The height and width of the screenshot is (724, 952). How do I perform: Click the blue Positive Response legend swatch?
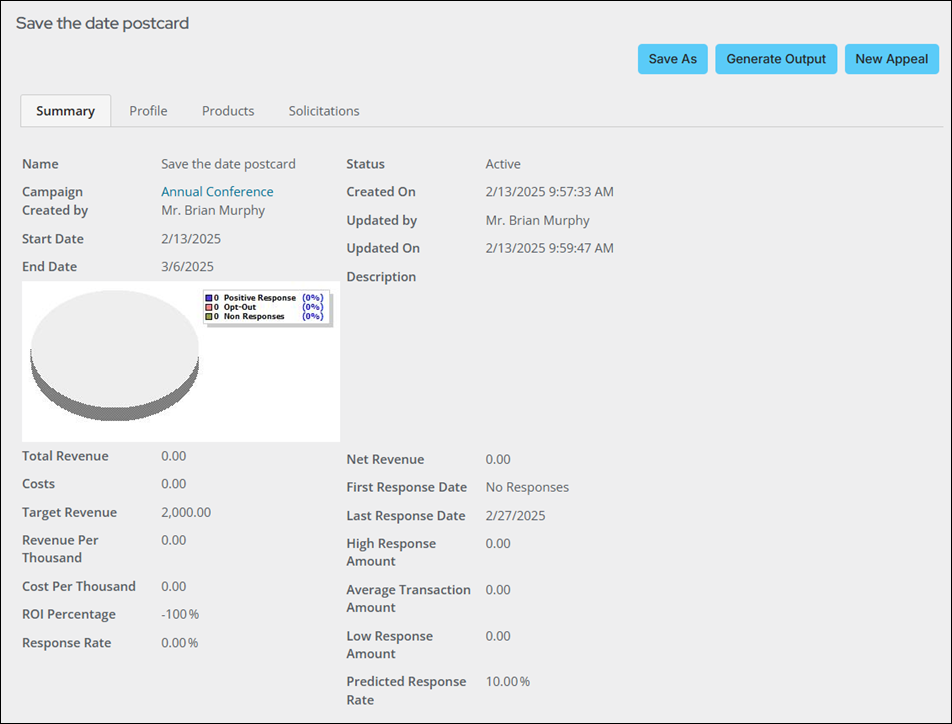208,298
